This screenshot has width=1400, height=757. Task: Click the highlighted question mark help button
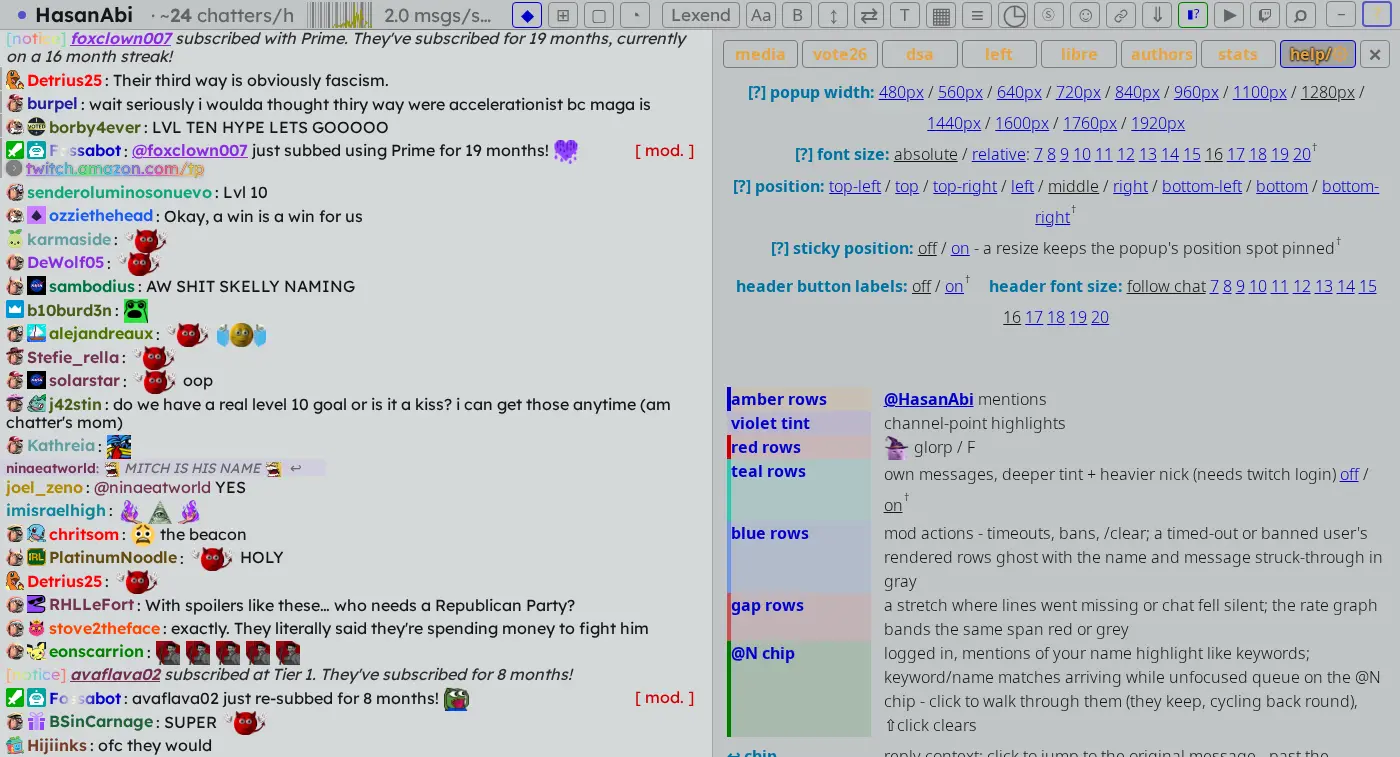(x=1377, y=15)
